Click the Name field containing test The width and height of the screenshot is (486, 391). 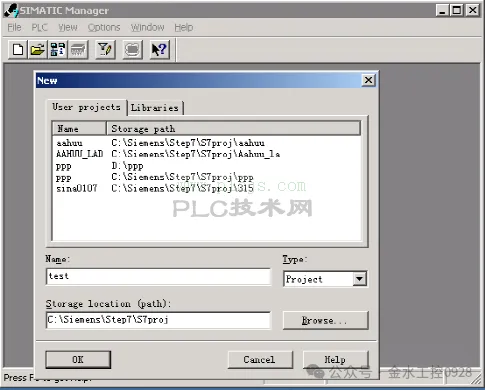(x=158, y=276)
